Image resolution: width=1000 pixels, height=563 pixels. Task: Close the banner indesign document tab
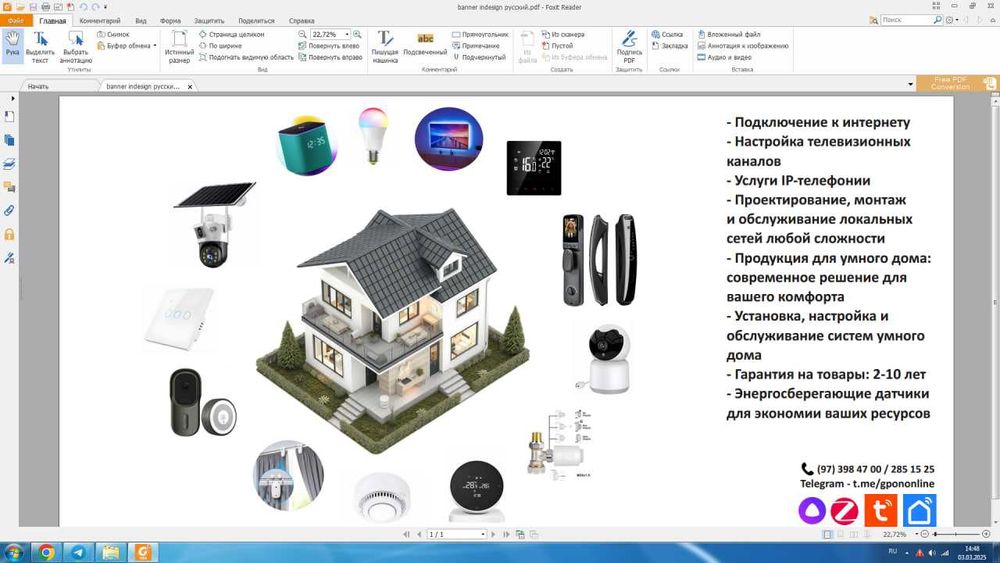190,87
